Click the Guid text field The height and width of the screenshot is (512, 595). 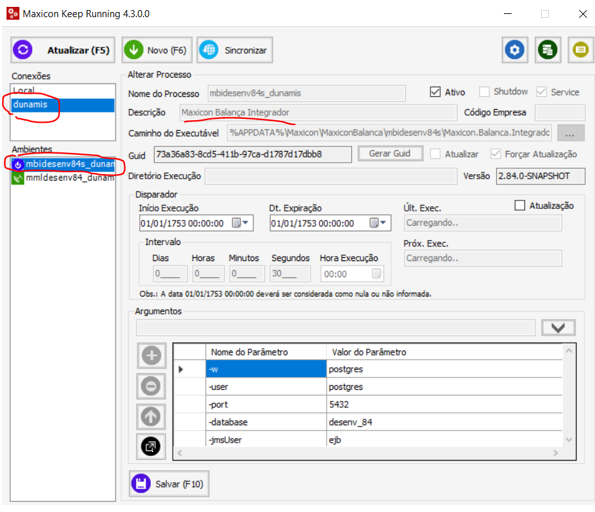(253, 154)
